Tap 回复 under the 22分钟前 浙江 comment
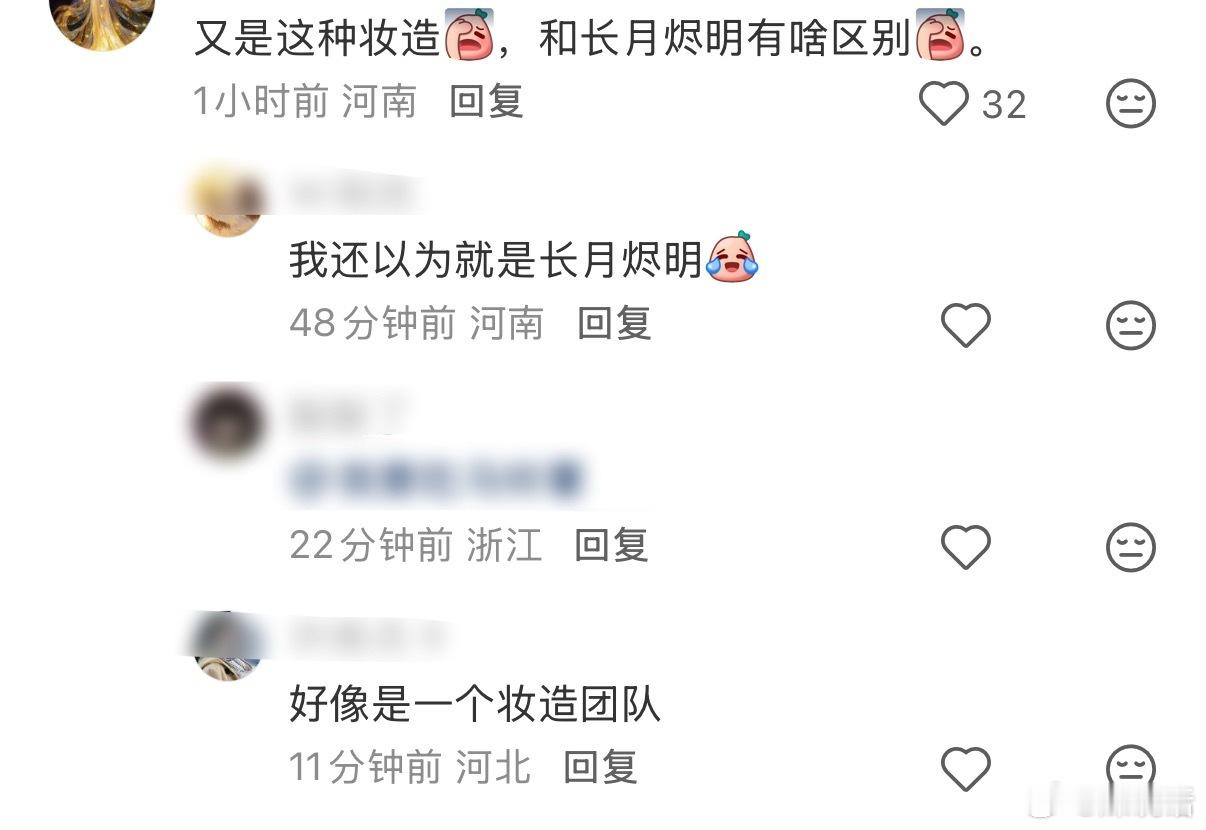This screenshot has width=1206, height=830. coord(611,546)
